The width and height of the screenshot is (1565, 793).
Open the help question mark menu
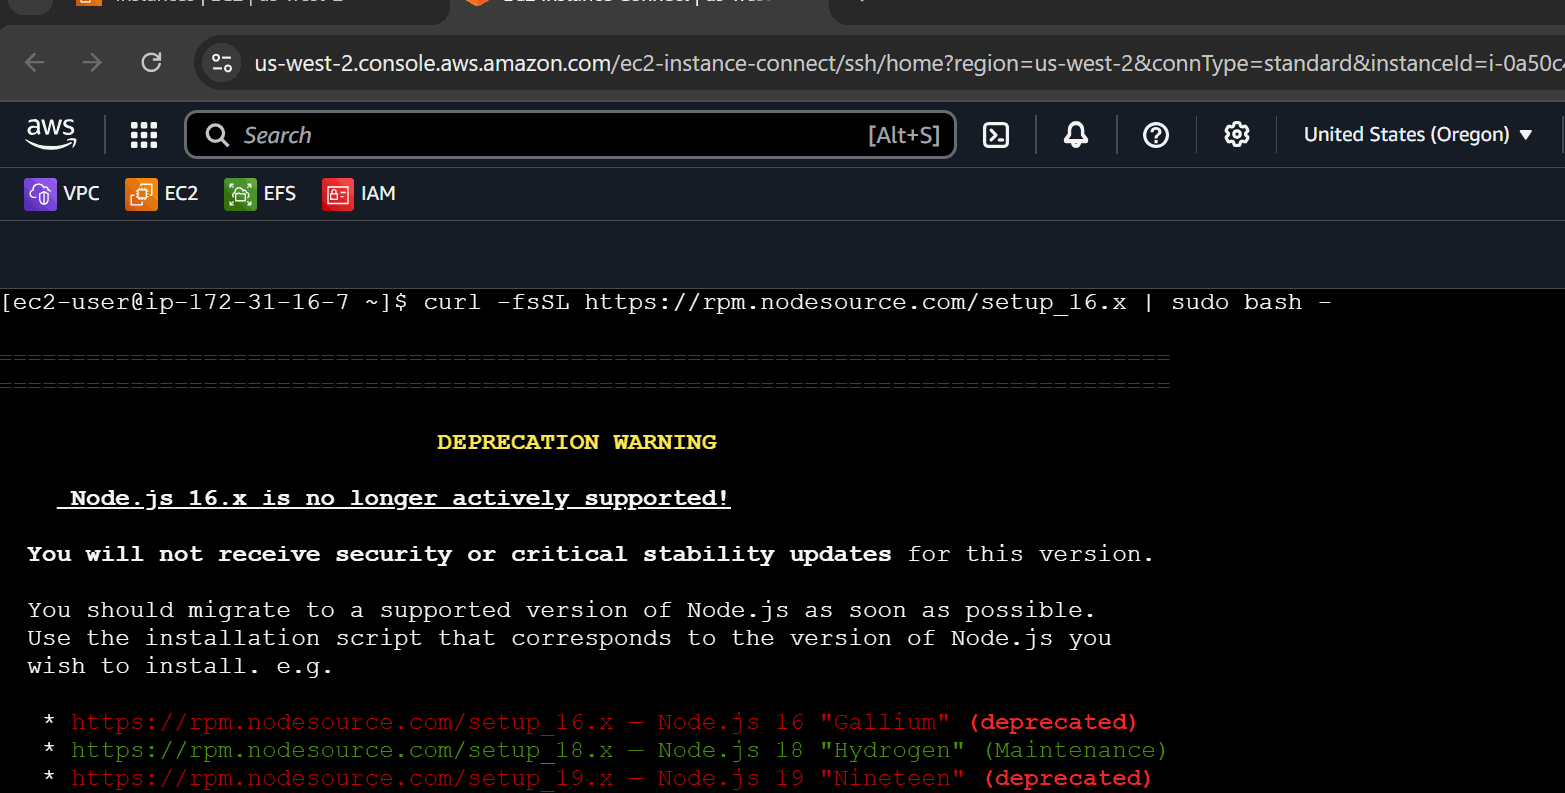[x=1156, y=135]
